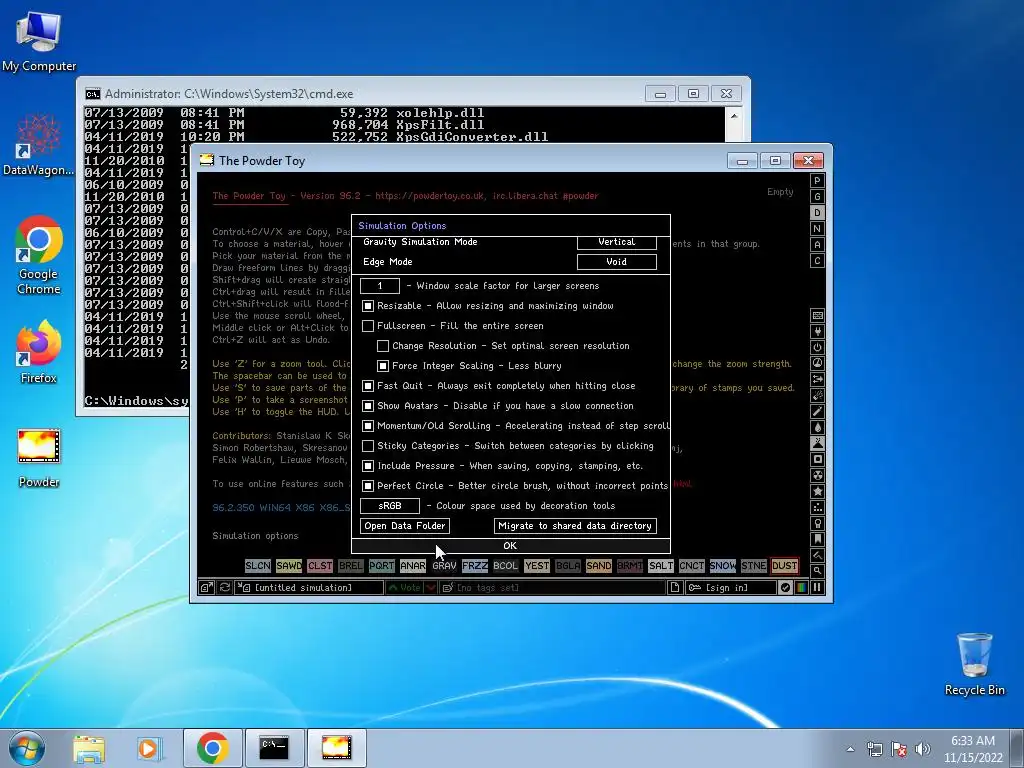Select the Powered Materials power icon
The width and height of the screenshot is (1024, 768).
817,347
